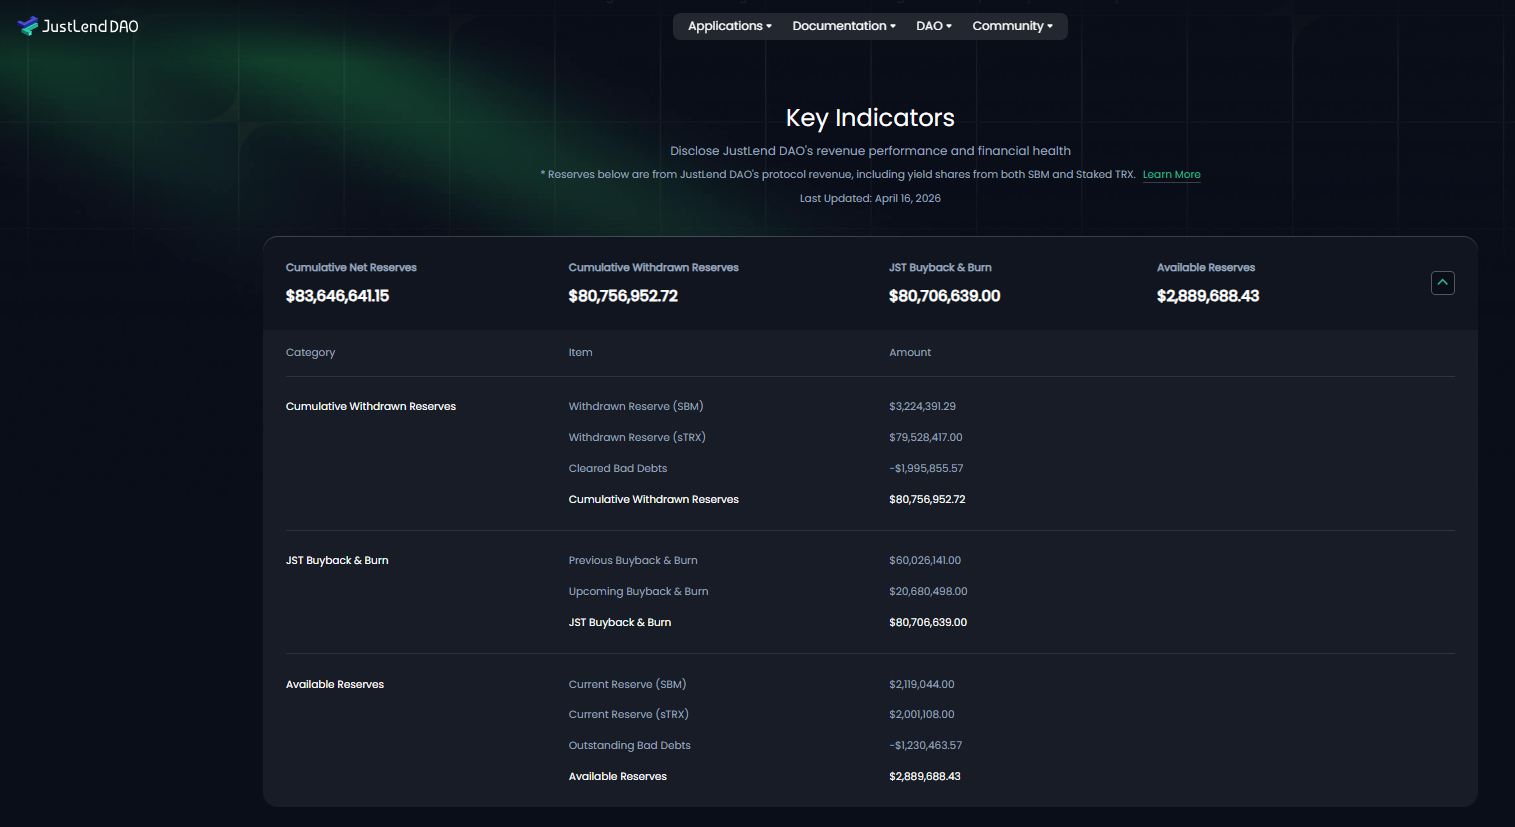
Task: Open the DAO navigation menu
Action: pyautogui.click(x=933, y=26)
